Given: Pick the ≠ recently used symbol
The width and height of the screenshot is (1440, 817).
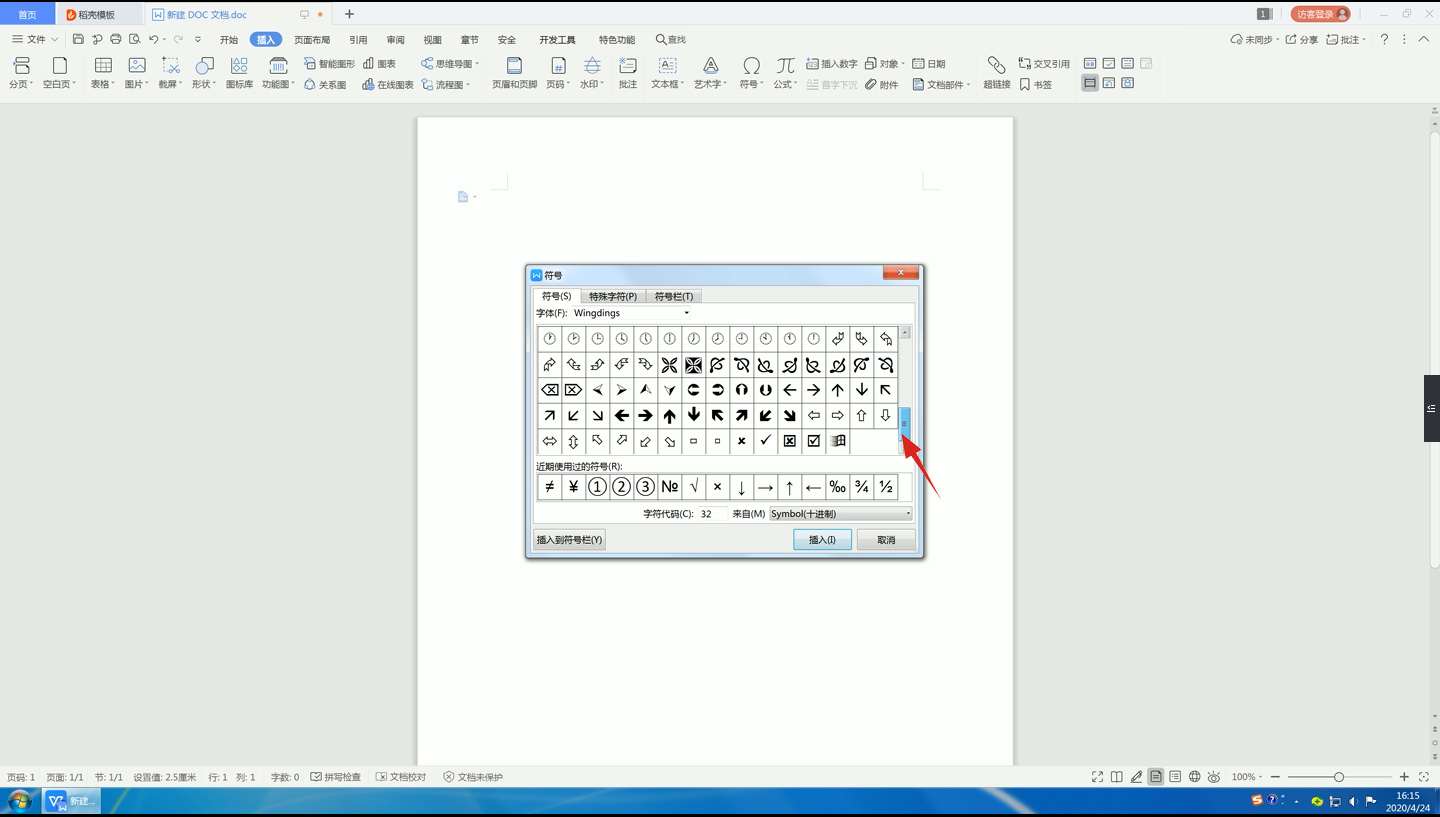Looking at the screenshot, I should [549, 487].
